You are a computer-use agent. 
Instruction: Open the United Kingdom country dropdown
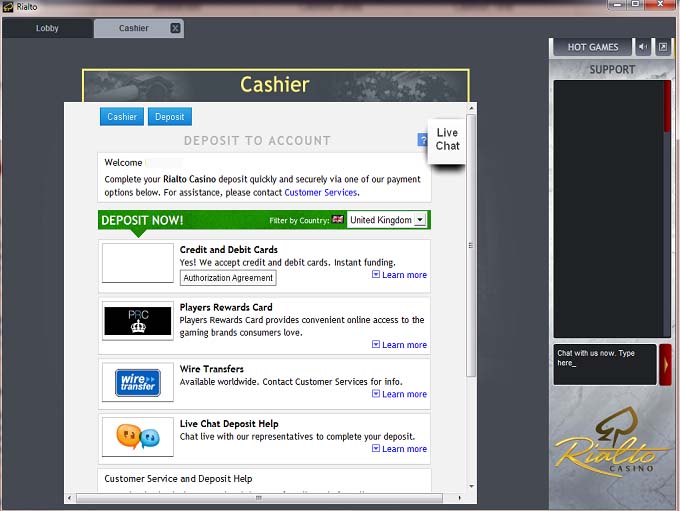point(387,220)
